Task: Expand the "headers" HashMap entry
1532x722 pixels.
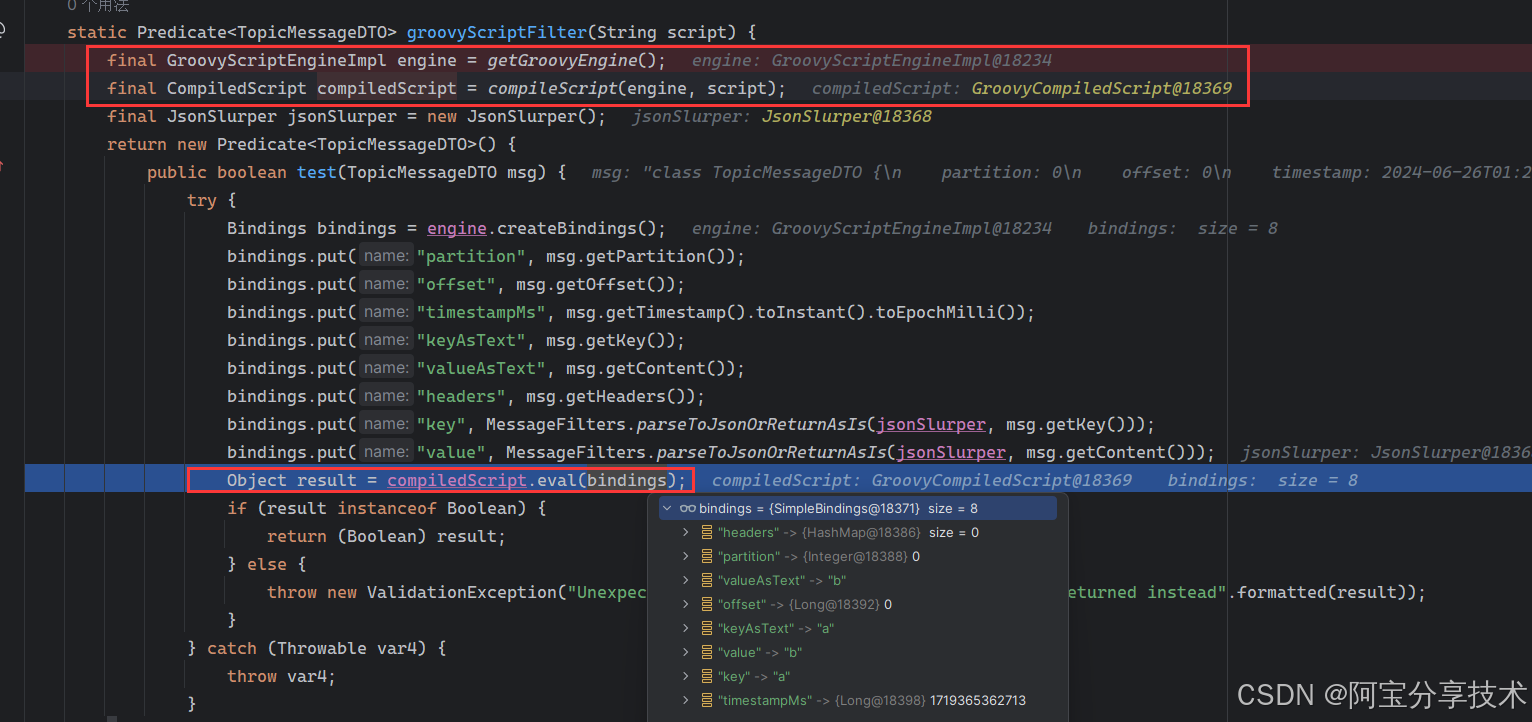Action: coord(686,533)
